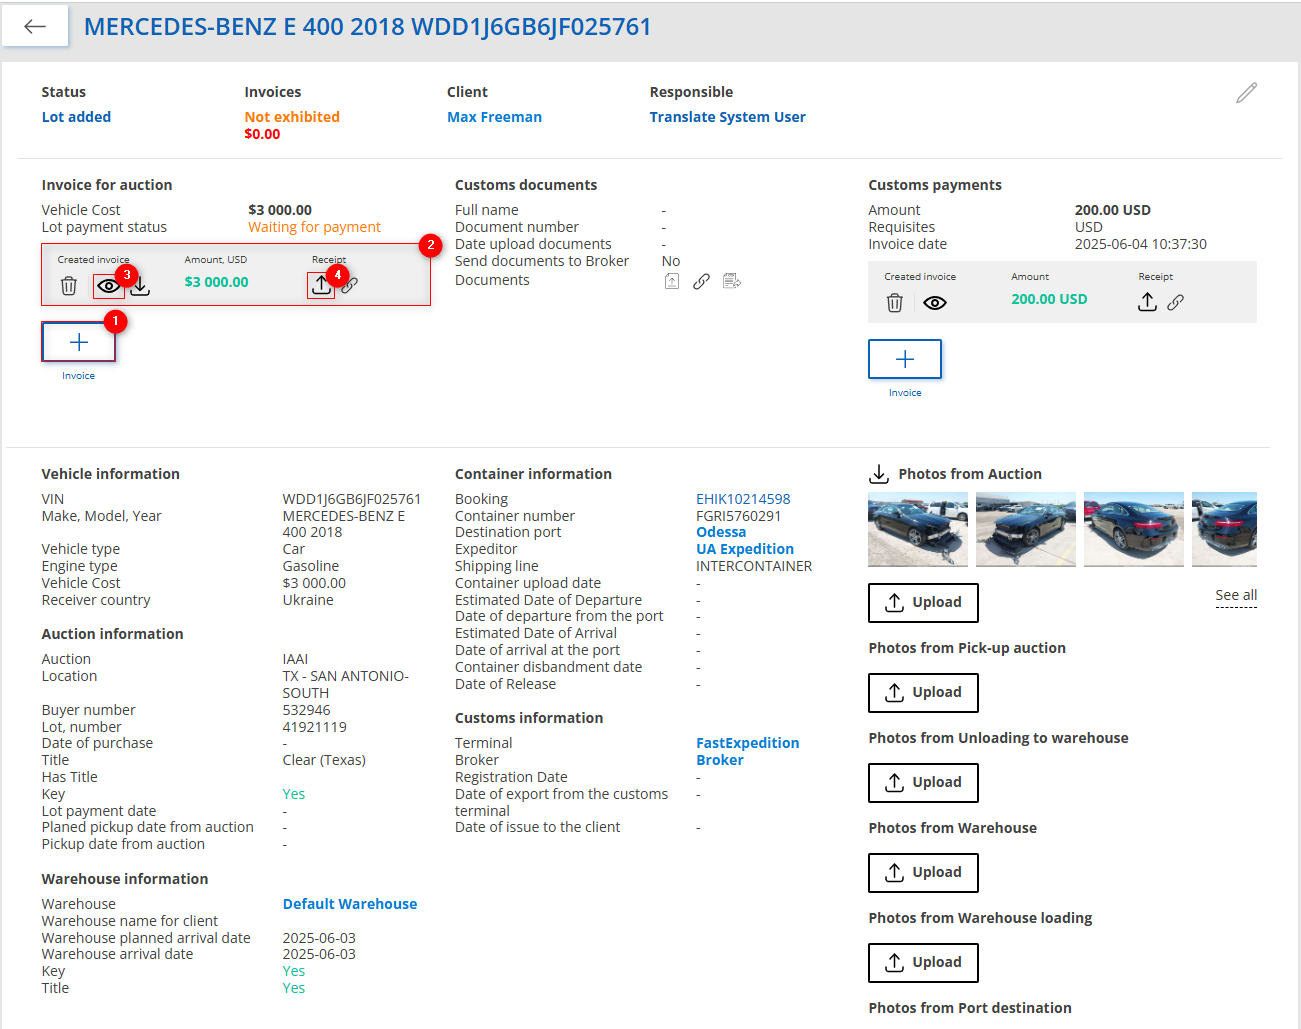
Task: Click Waiting for payment status text
Action: [x=314, y=227]
